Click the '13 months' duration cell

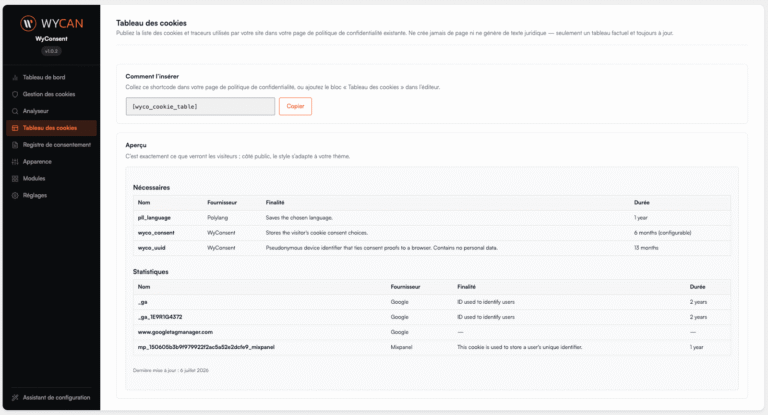646,248
